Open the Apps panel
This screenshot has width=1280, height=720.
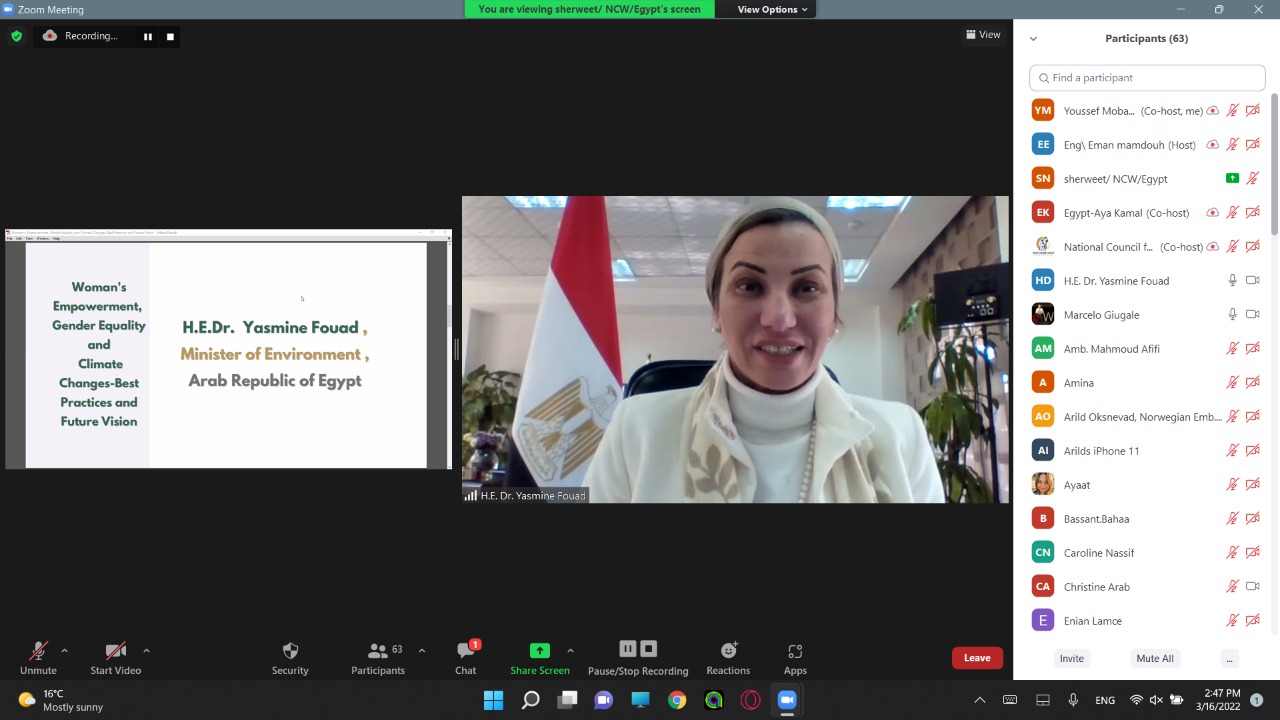(795, 657)
